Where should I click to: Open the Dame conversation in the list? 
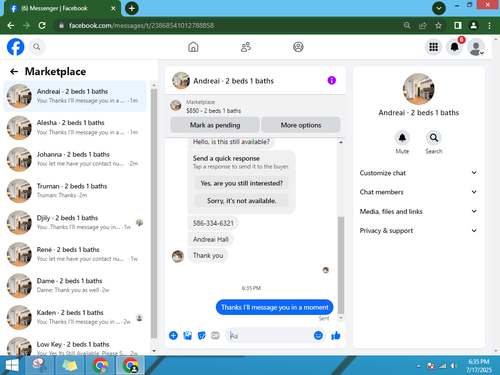pyautogui.click(x=75, y=286)
